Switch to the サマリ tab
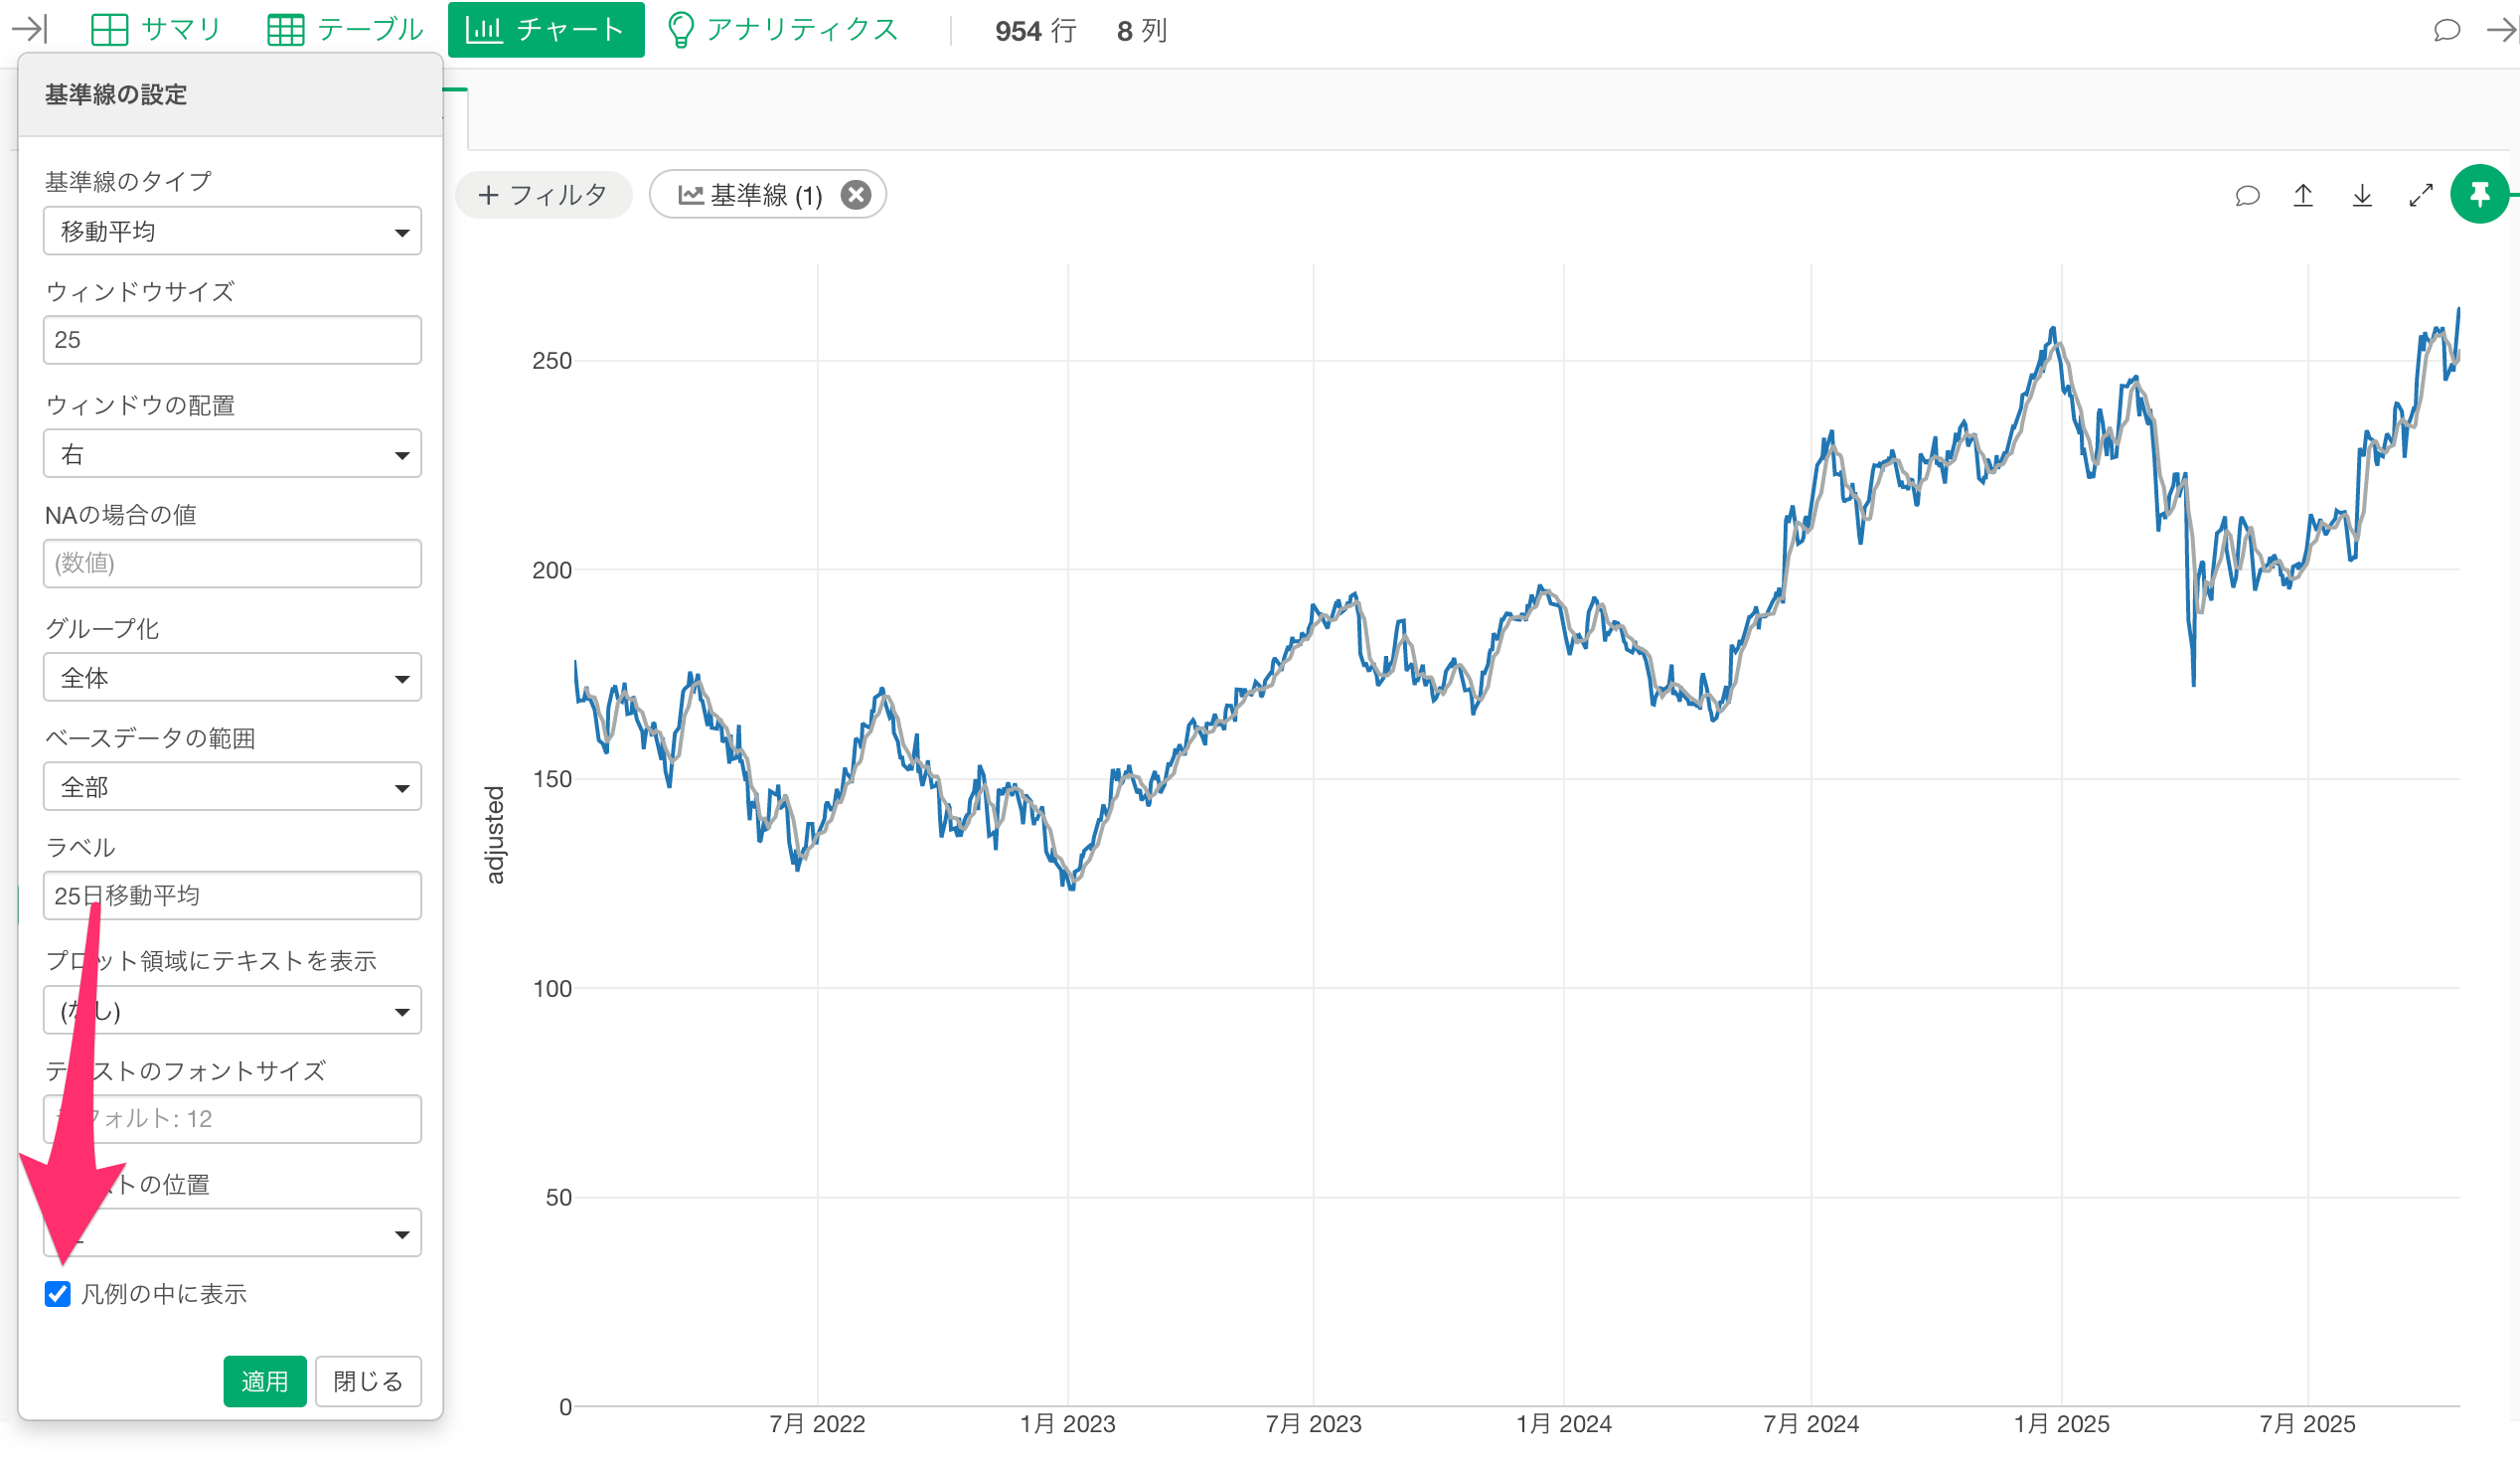 156,29
